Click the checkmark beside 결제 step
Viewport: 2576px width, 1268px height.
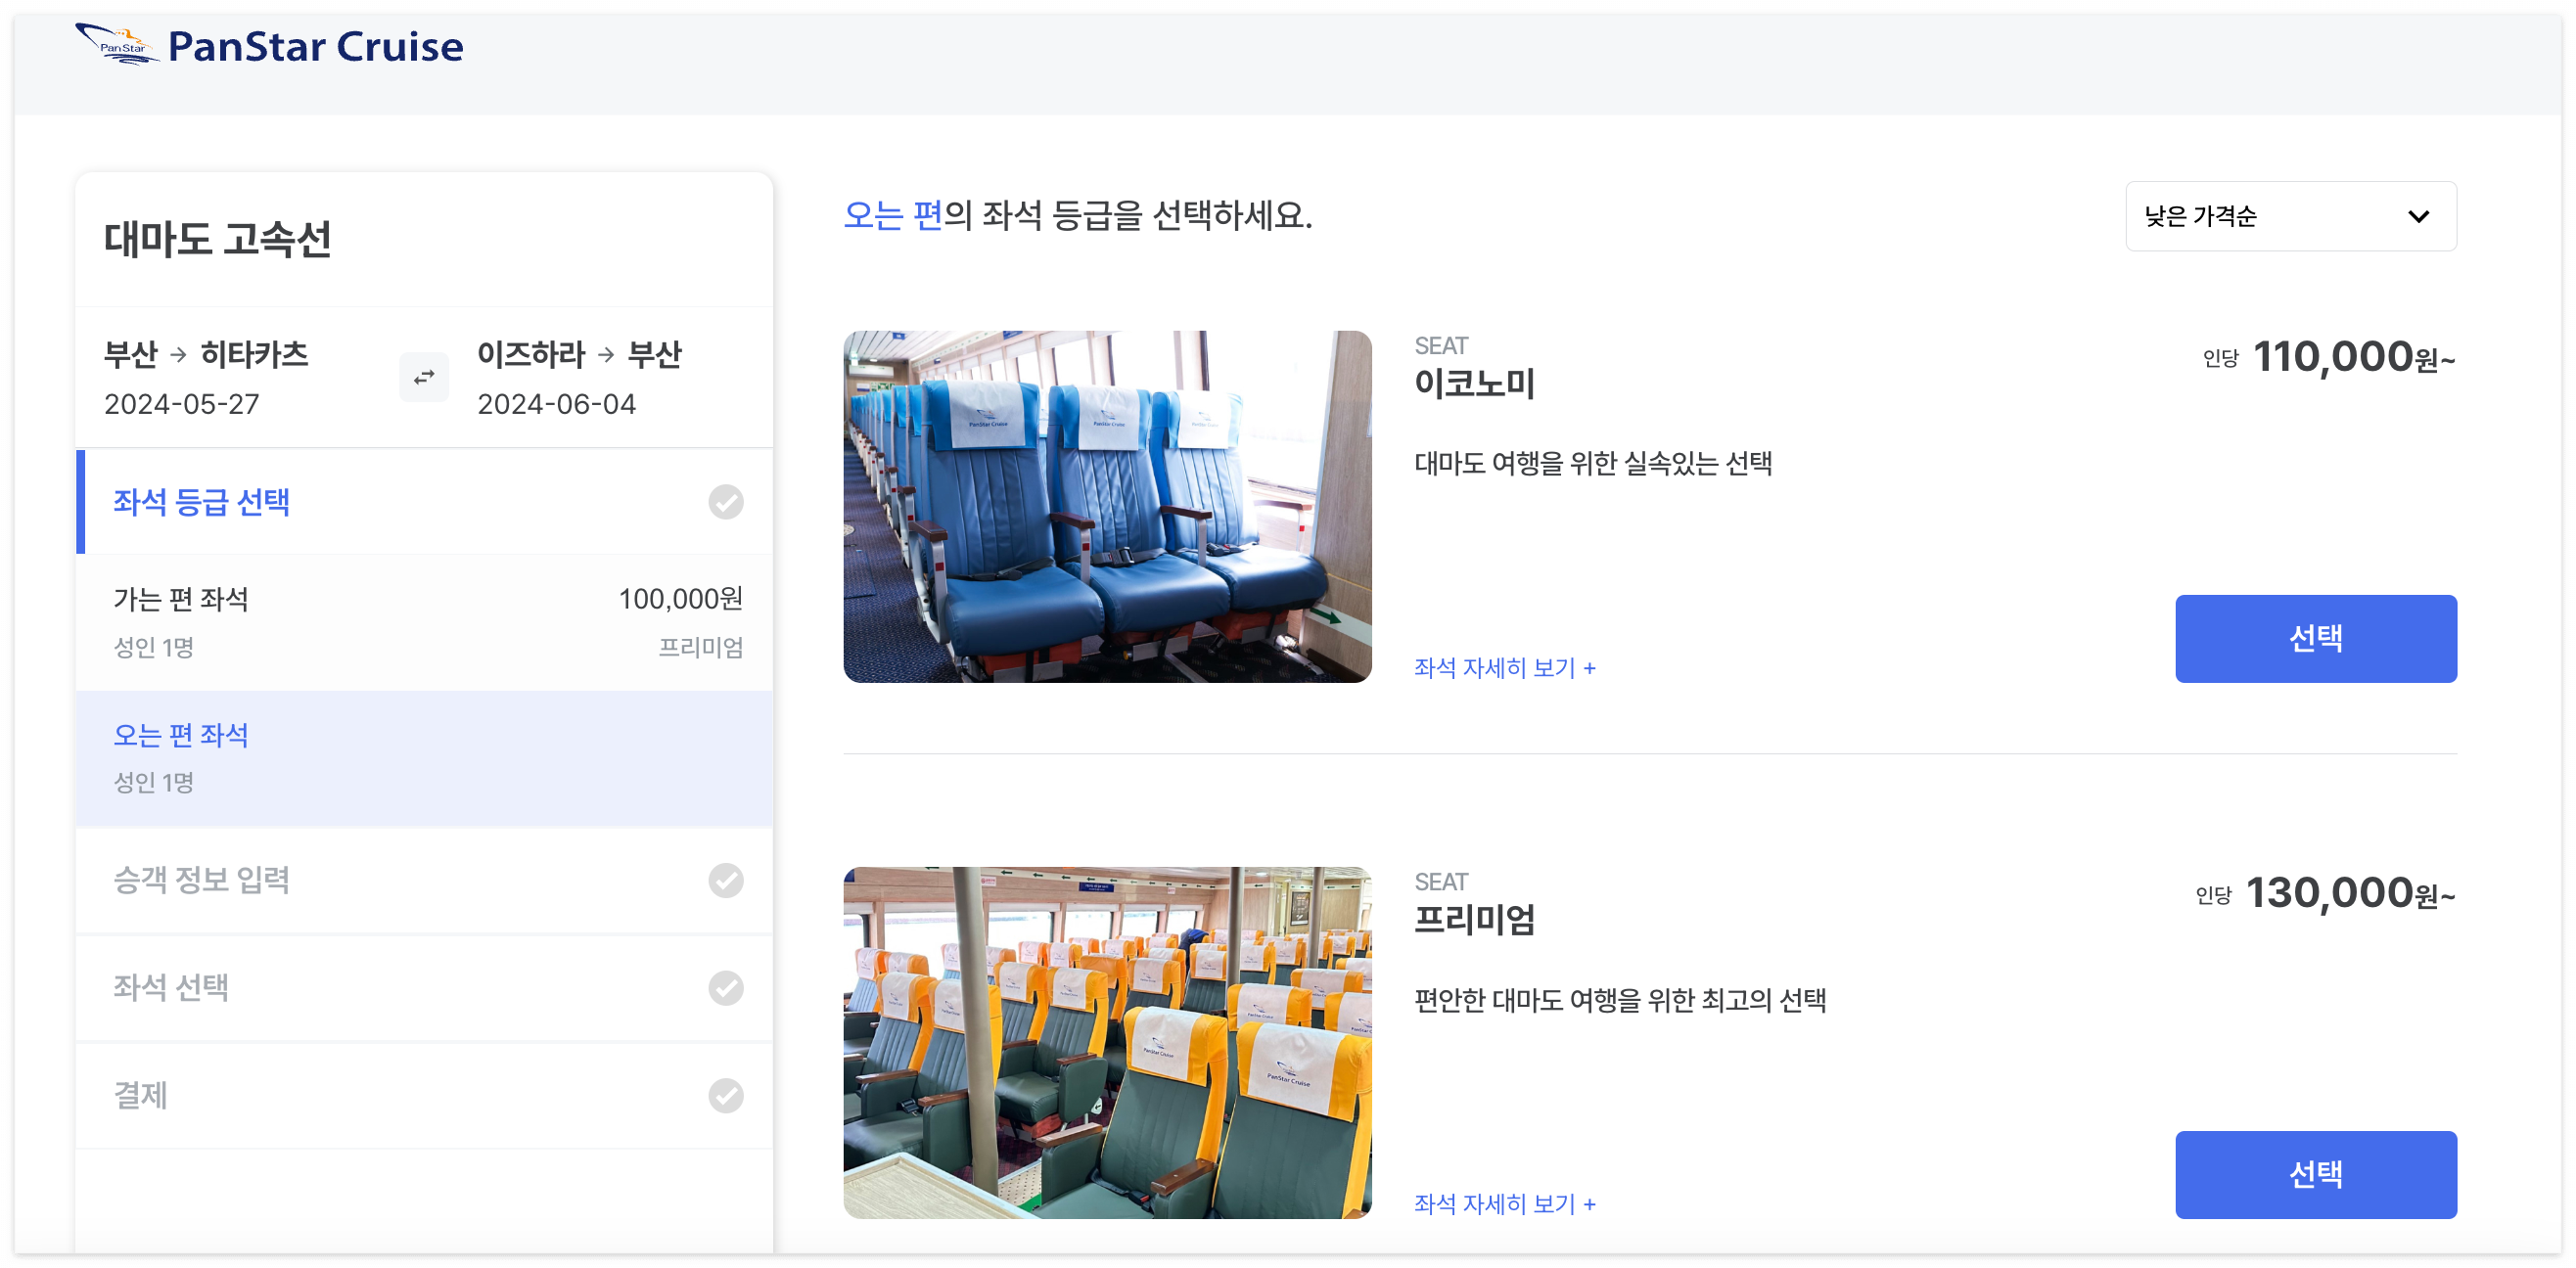pyautogui.click(x=727, y=1095)
